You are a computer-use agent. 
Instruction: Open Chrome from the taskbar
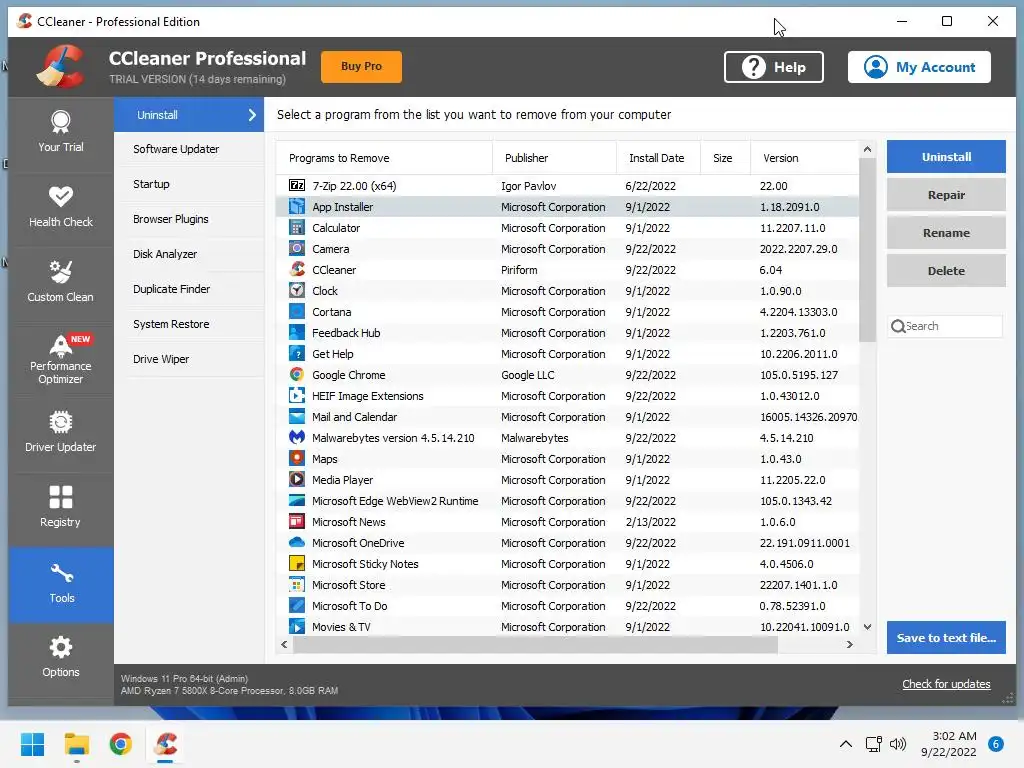pos(121,744)
